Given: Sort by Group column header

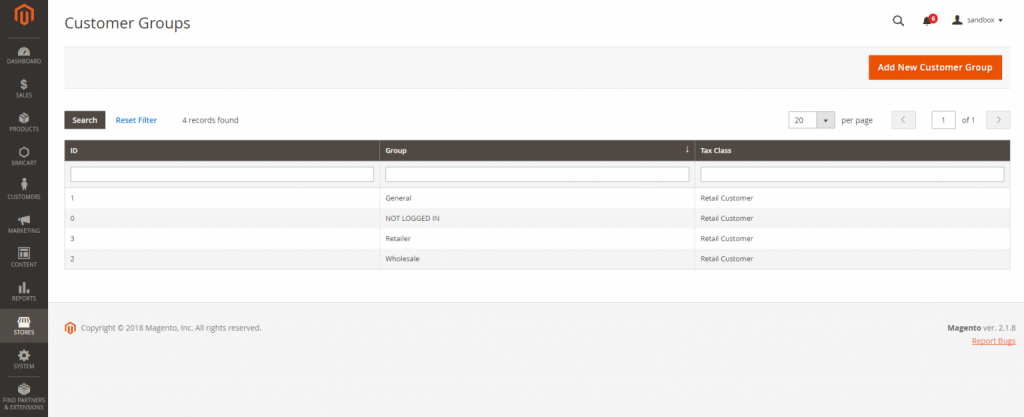Looking at the screenshot, I should click(x=537, y=150).
